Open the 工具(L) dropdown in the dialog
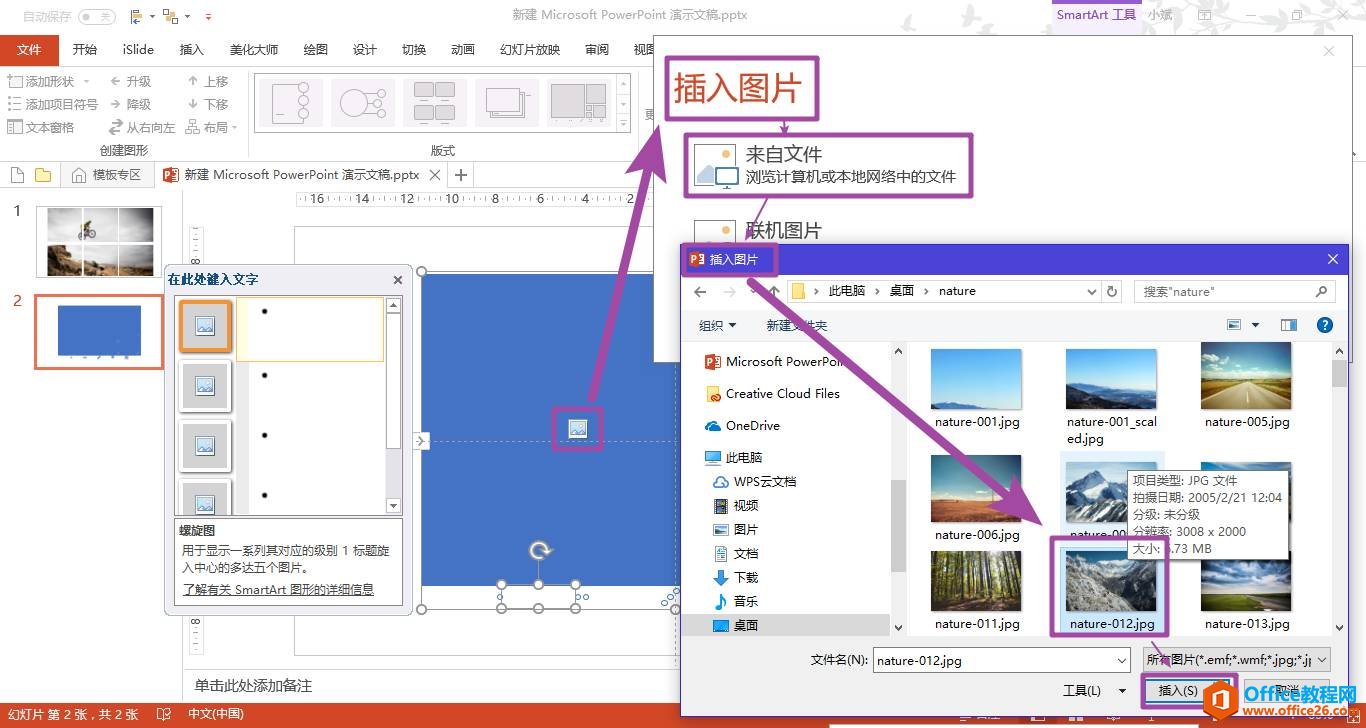Image resolution: width=1366 pixels, height=728 pixels. [x=1095, y=690]
